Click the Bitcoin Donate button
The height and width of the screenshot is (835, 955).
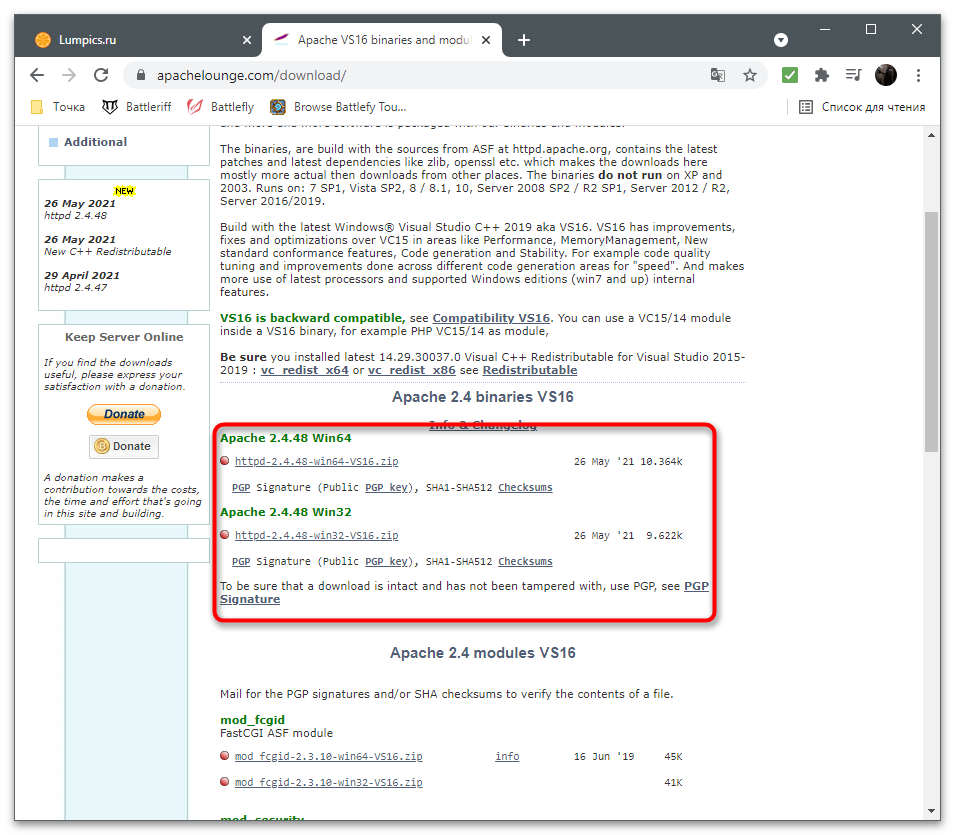click(x=124, y=446)
